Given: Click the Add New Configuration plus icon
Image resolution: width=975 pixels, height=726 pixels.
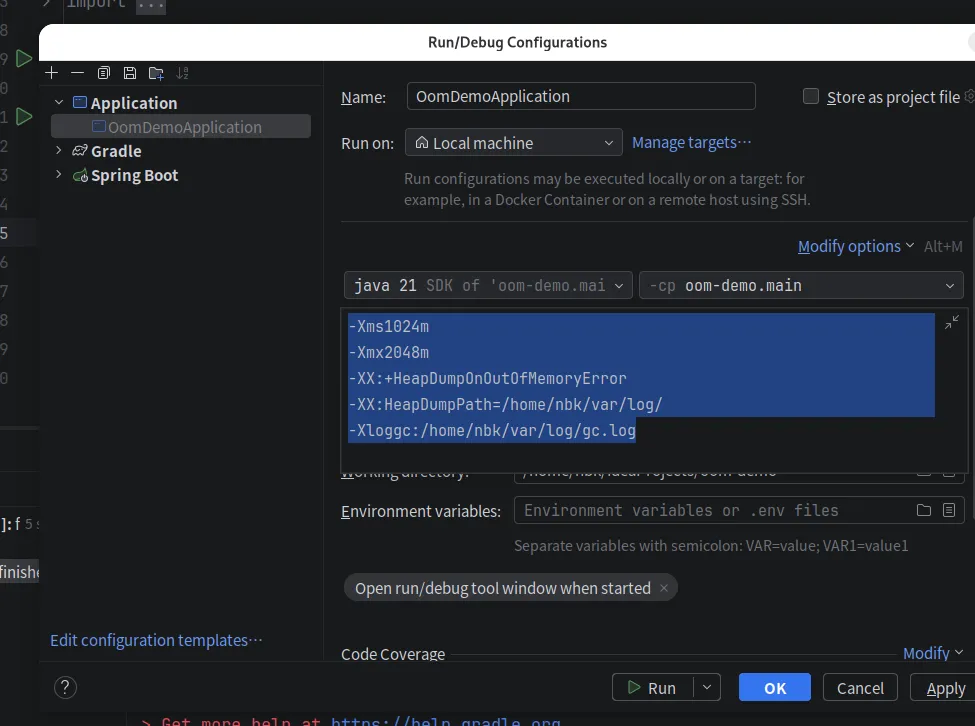Looking at the screenshot, I should click(52, 73).
